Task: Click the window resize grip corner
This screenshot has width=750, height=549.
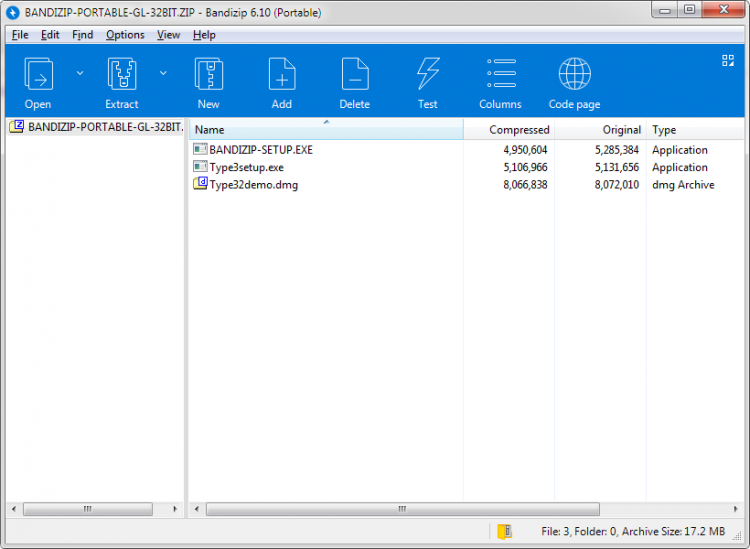Action: click(x=737, y=537)
